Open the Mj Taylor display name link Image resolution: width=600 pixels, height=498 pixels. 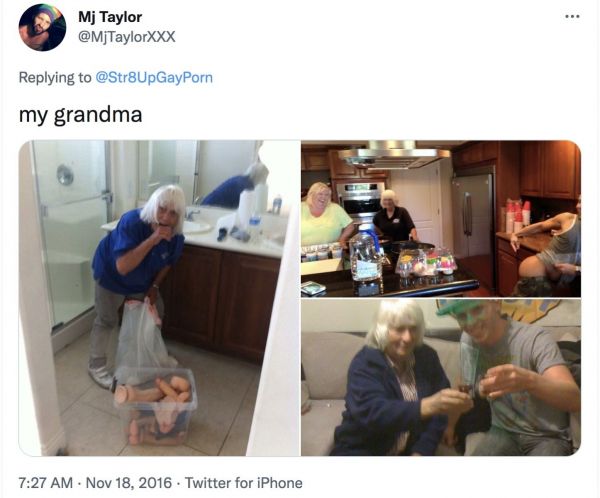(110, 17)
